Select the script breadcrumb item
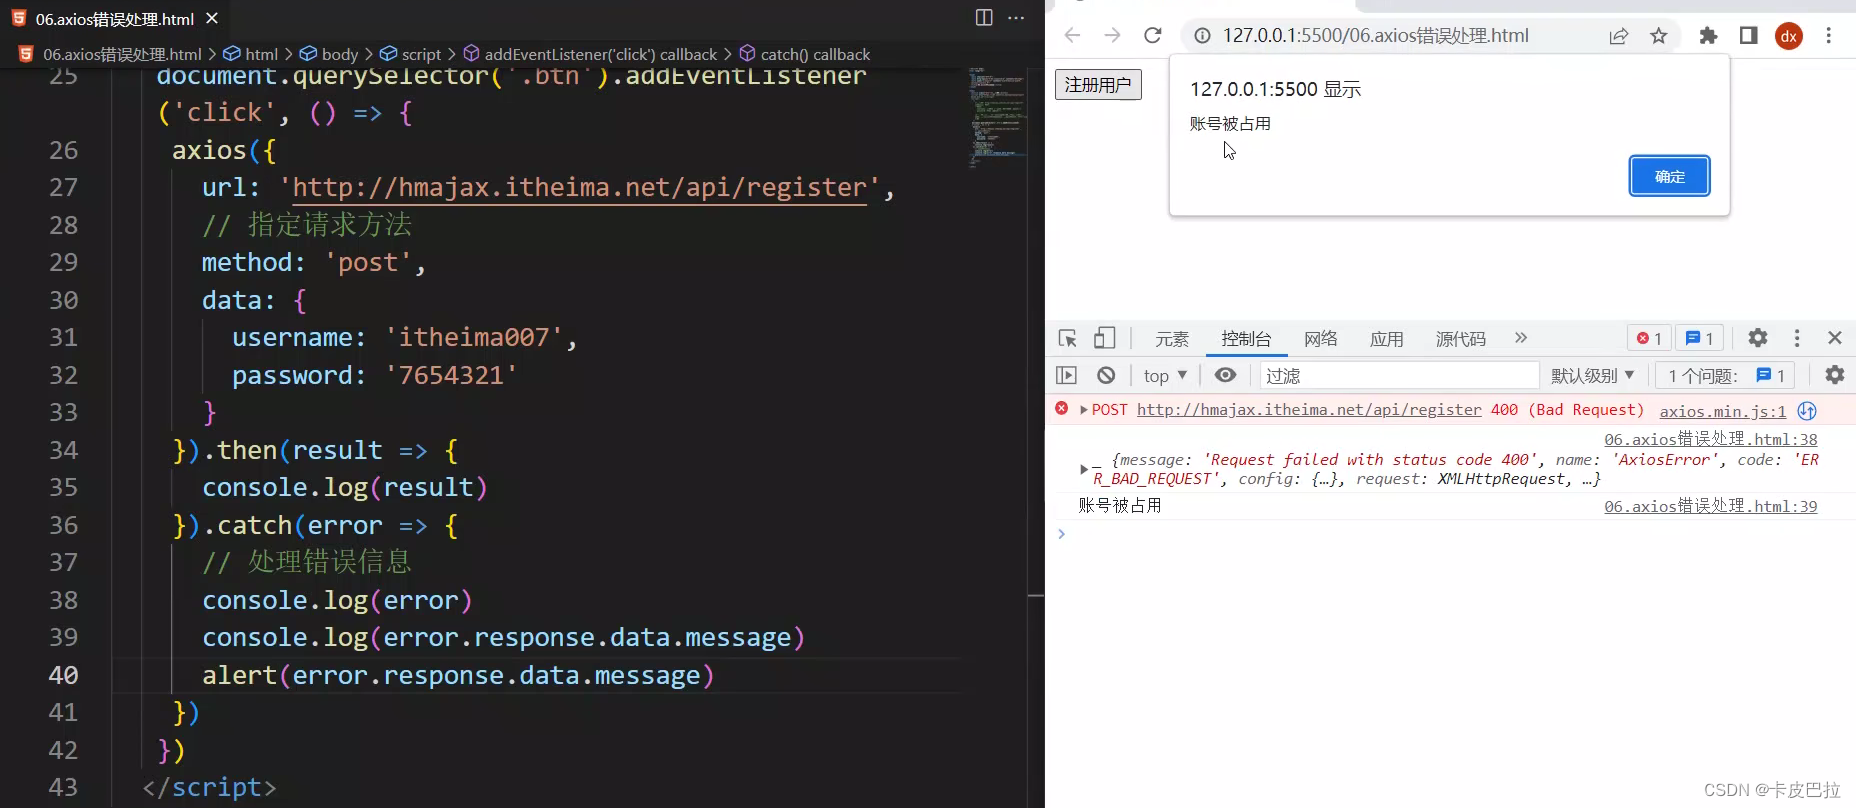 click(x=411, y=54)
